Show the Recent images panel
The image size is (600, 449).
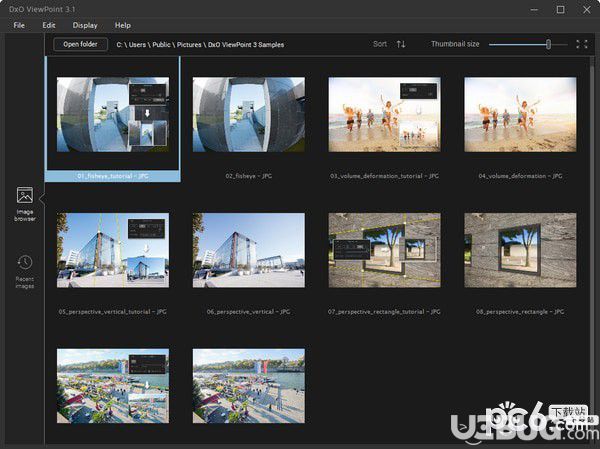[25, 271]
